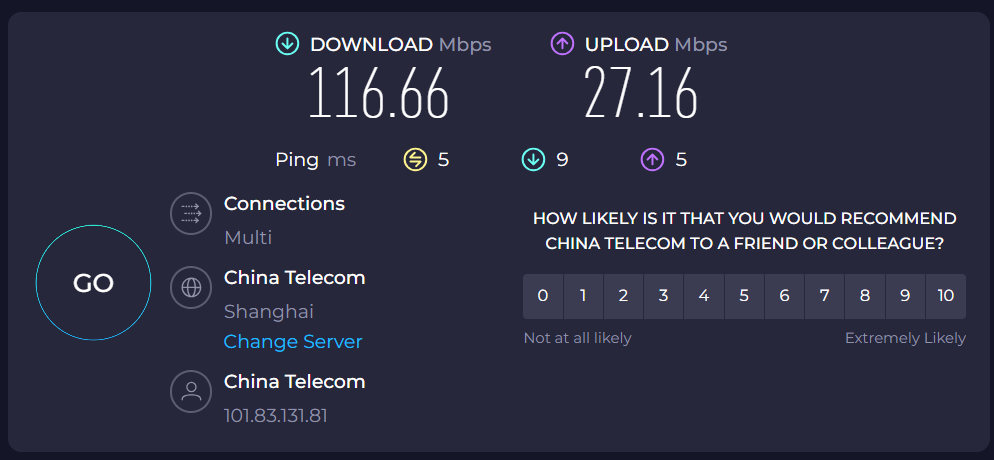Rate China Telecom a 7
The width and height of the screenshot is (994, 460).
pyautogui.click(x=824, y=296)
